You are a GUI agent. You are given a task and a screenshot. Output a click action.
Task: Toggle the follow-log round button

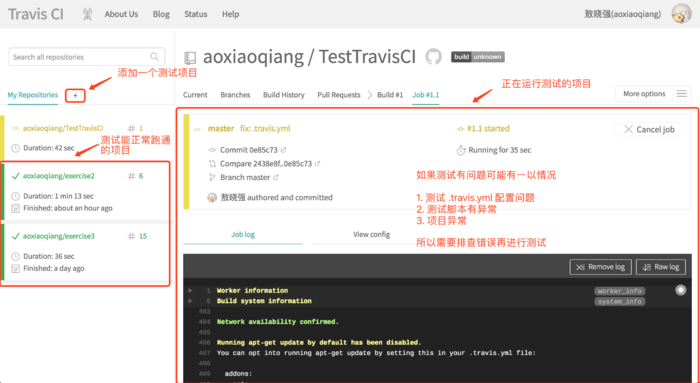[x=680, y=290]
